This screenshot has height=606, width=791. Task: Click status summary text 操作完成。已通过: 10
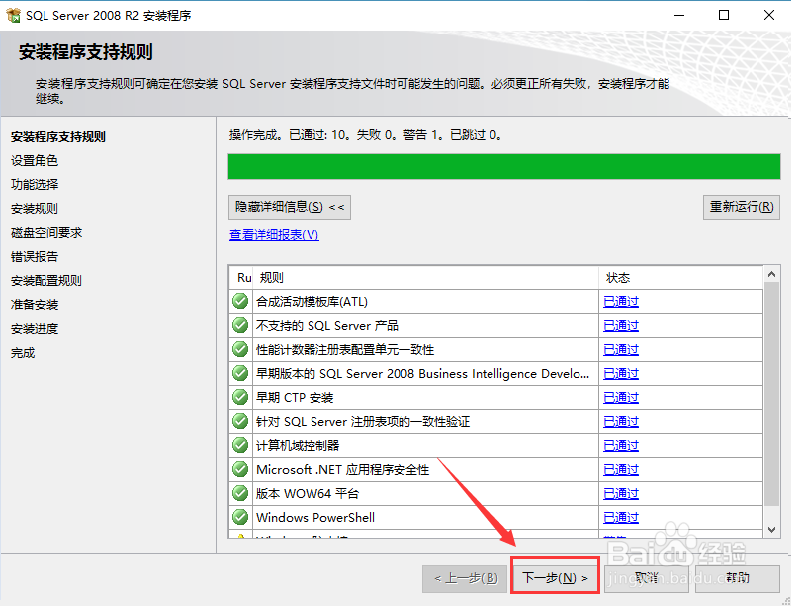coord(289,135)
